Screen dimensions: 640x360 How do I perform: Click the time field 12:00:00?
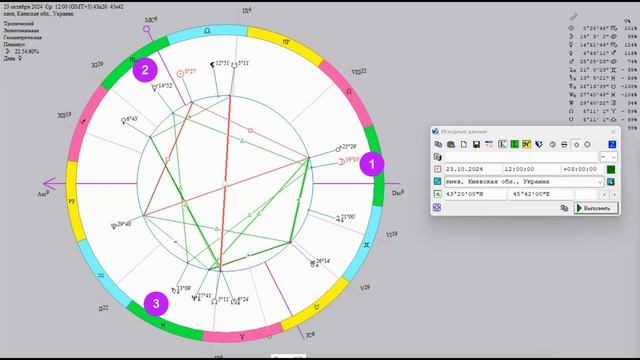click(531, 169)
